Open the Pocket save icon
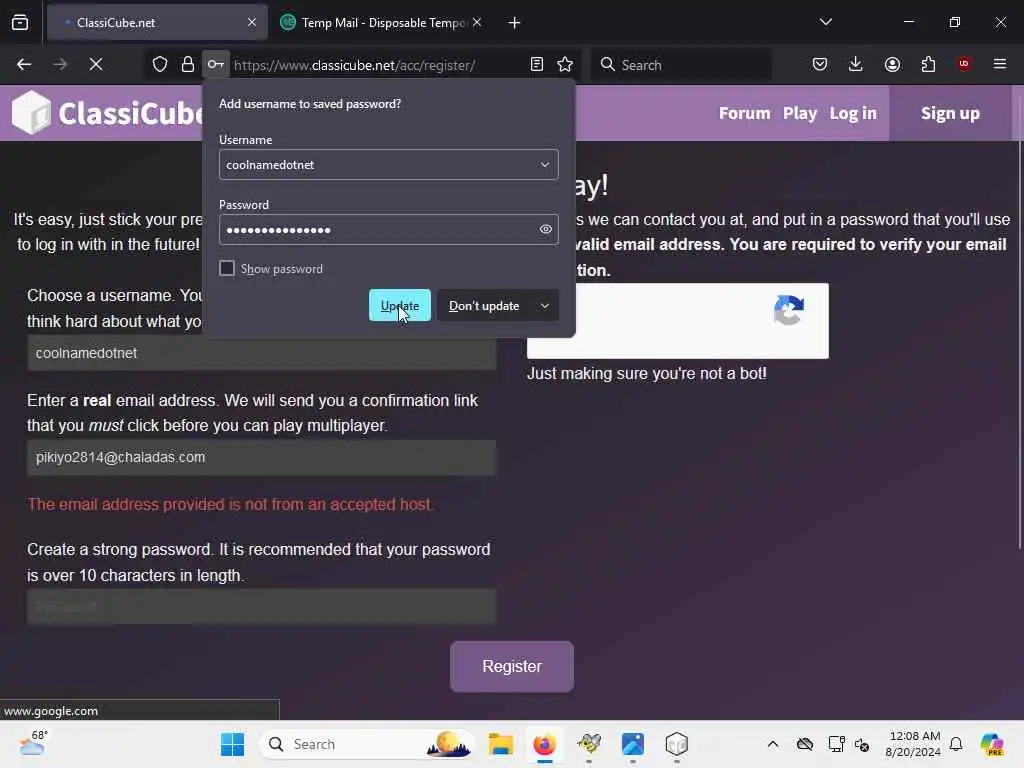Image resolution: width=1024 pixels, height=768 pixels. coord(820,64)
